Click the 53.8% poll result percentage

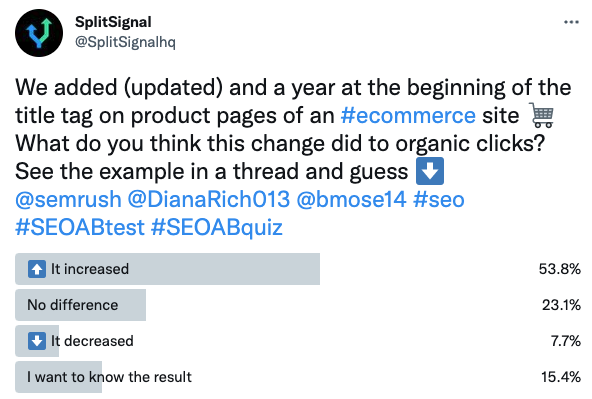pos(560,269)
